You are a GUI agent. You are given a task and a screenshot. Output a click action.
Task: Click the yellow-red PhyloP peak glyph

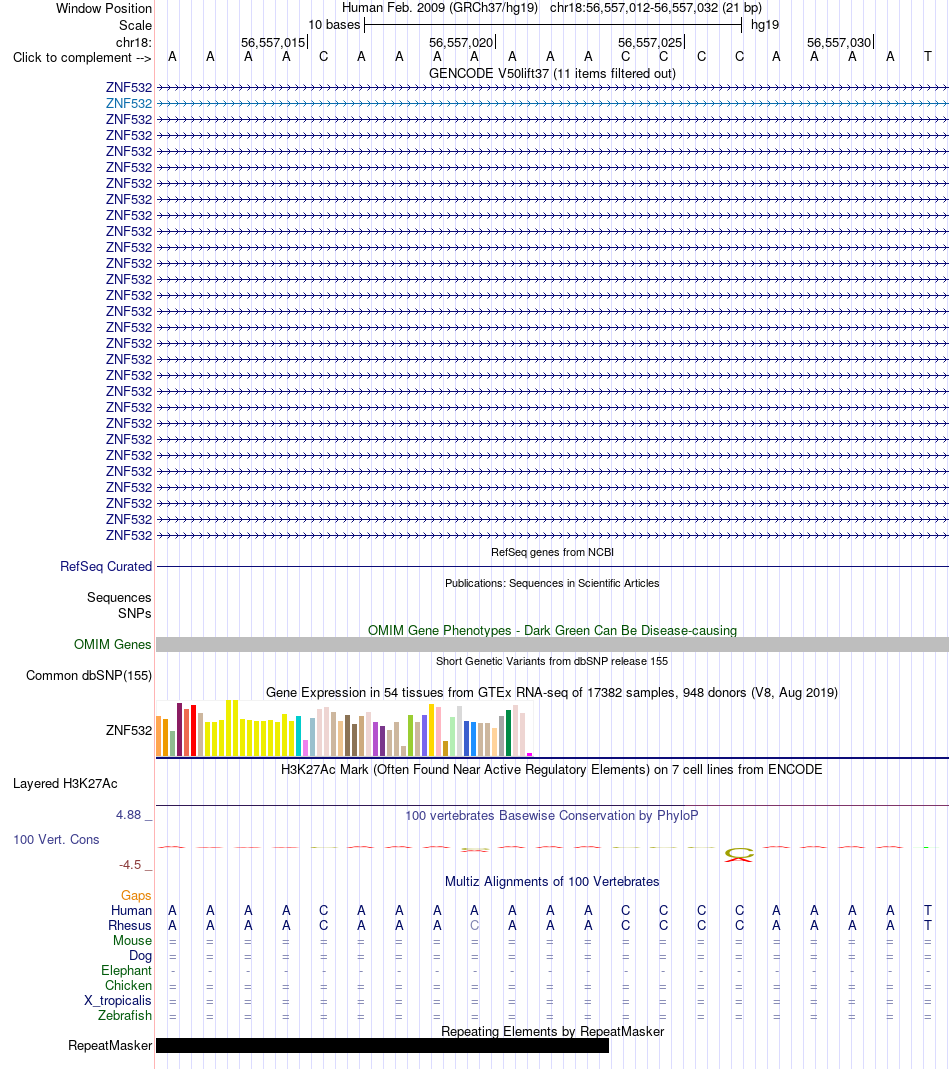coord(739,855)
